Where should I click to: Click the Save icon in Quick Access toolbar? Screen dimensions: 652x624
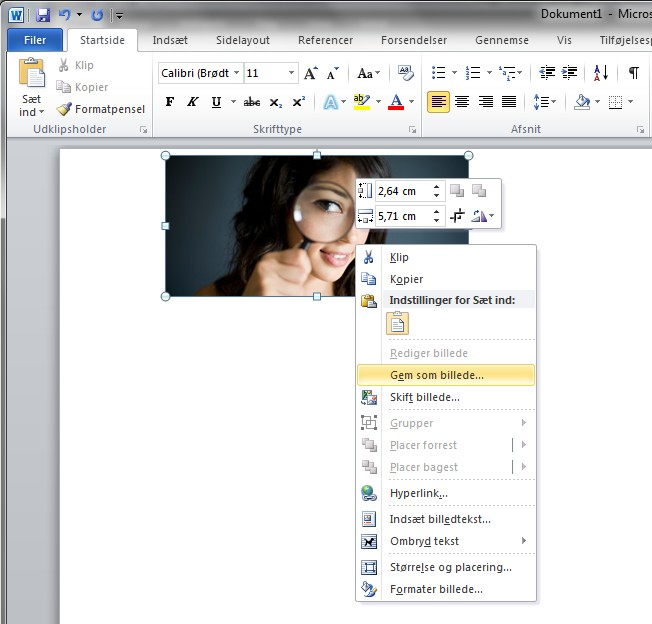(x=43, y=15)
